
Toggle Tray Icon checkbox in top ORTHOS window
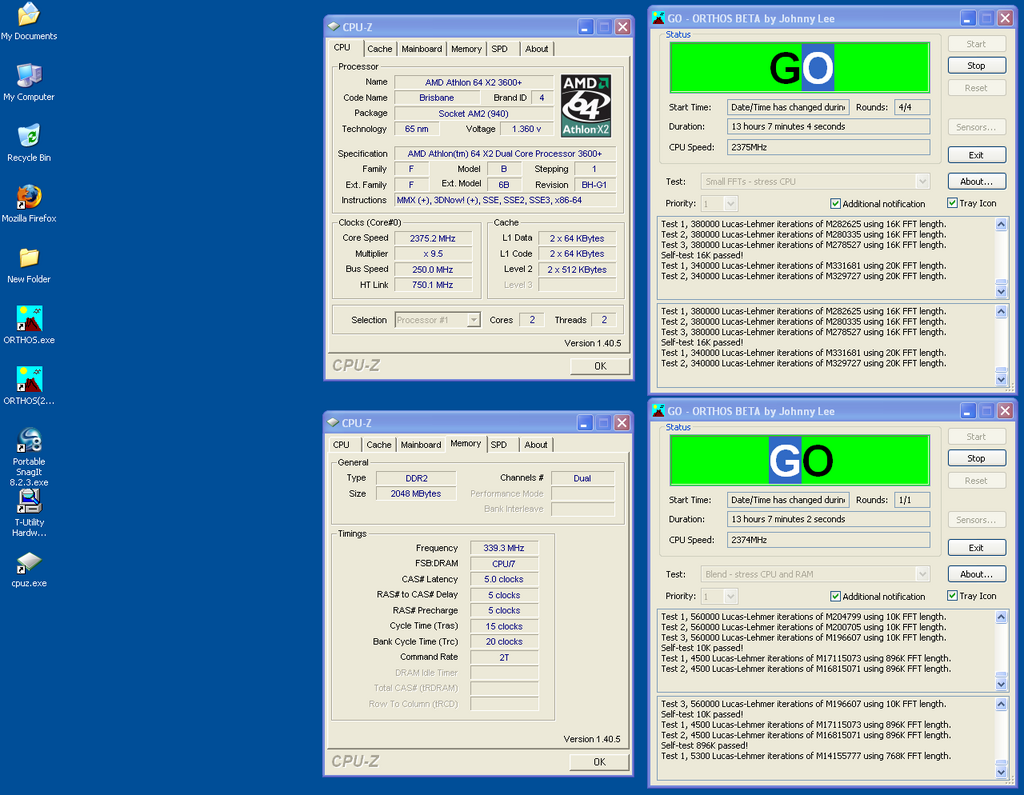(x=953, y=203)
